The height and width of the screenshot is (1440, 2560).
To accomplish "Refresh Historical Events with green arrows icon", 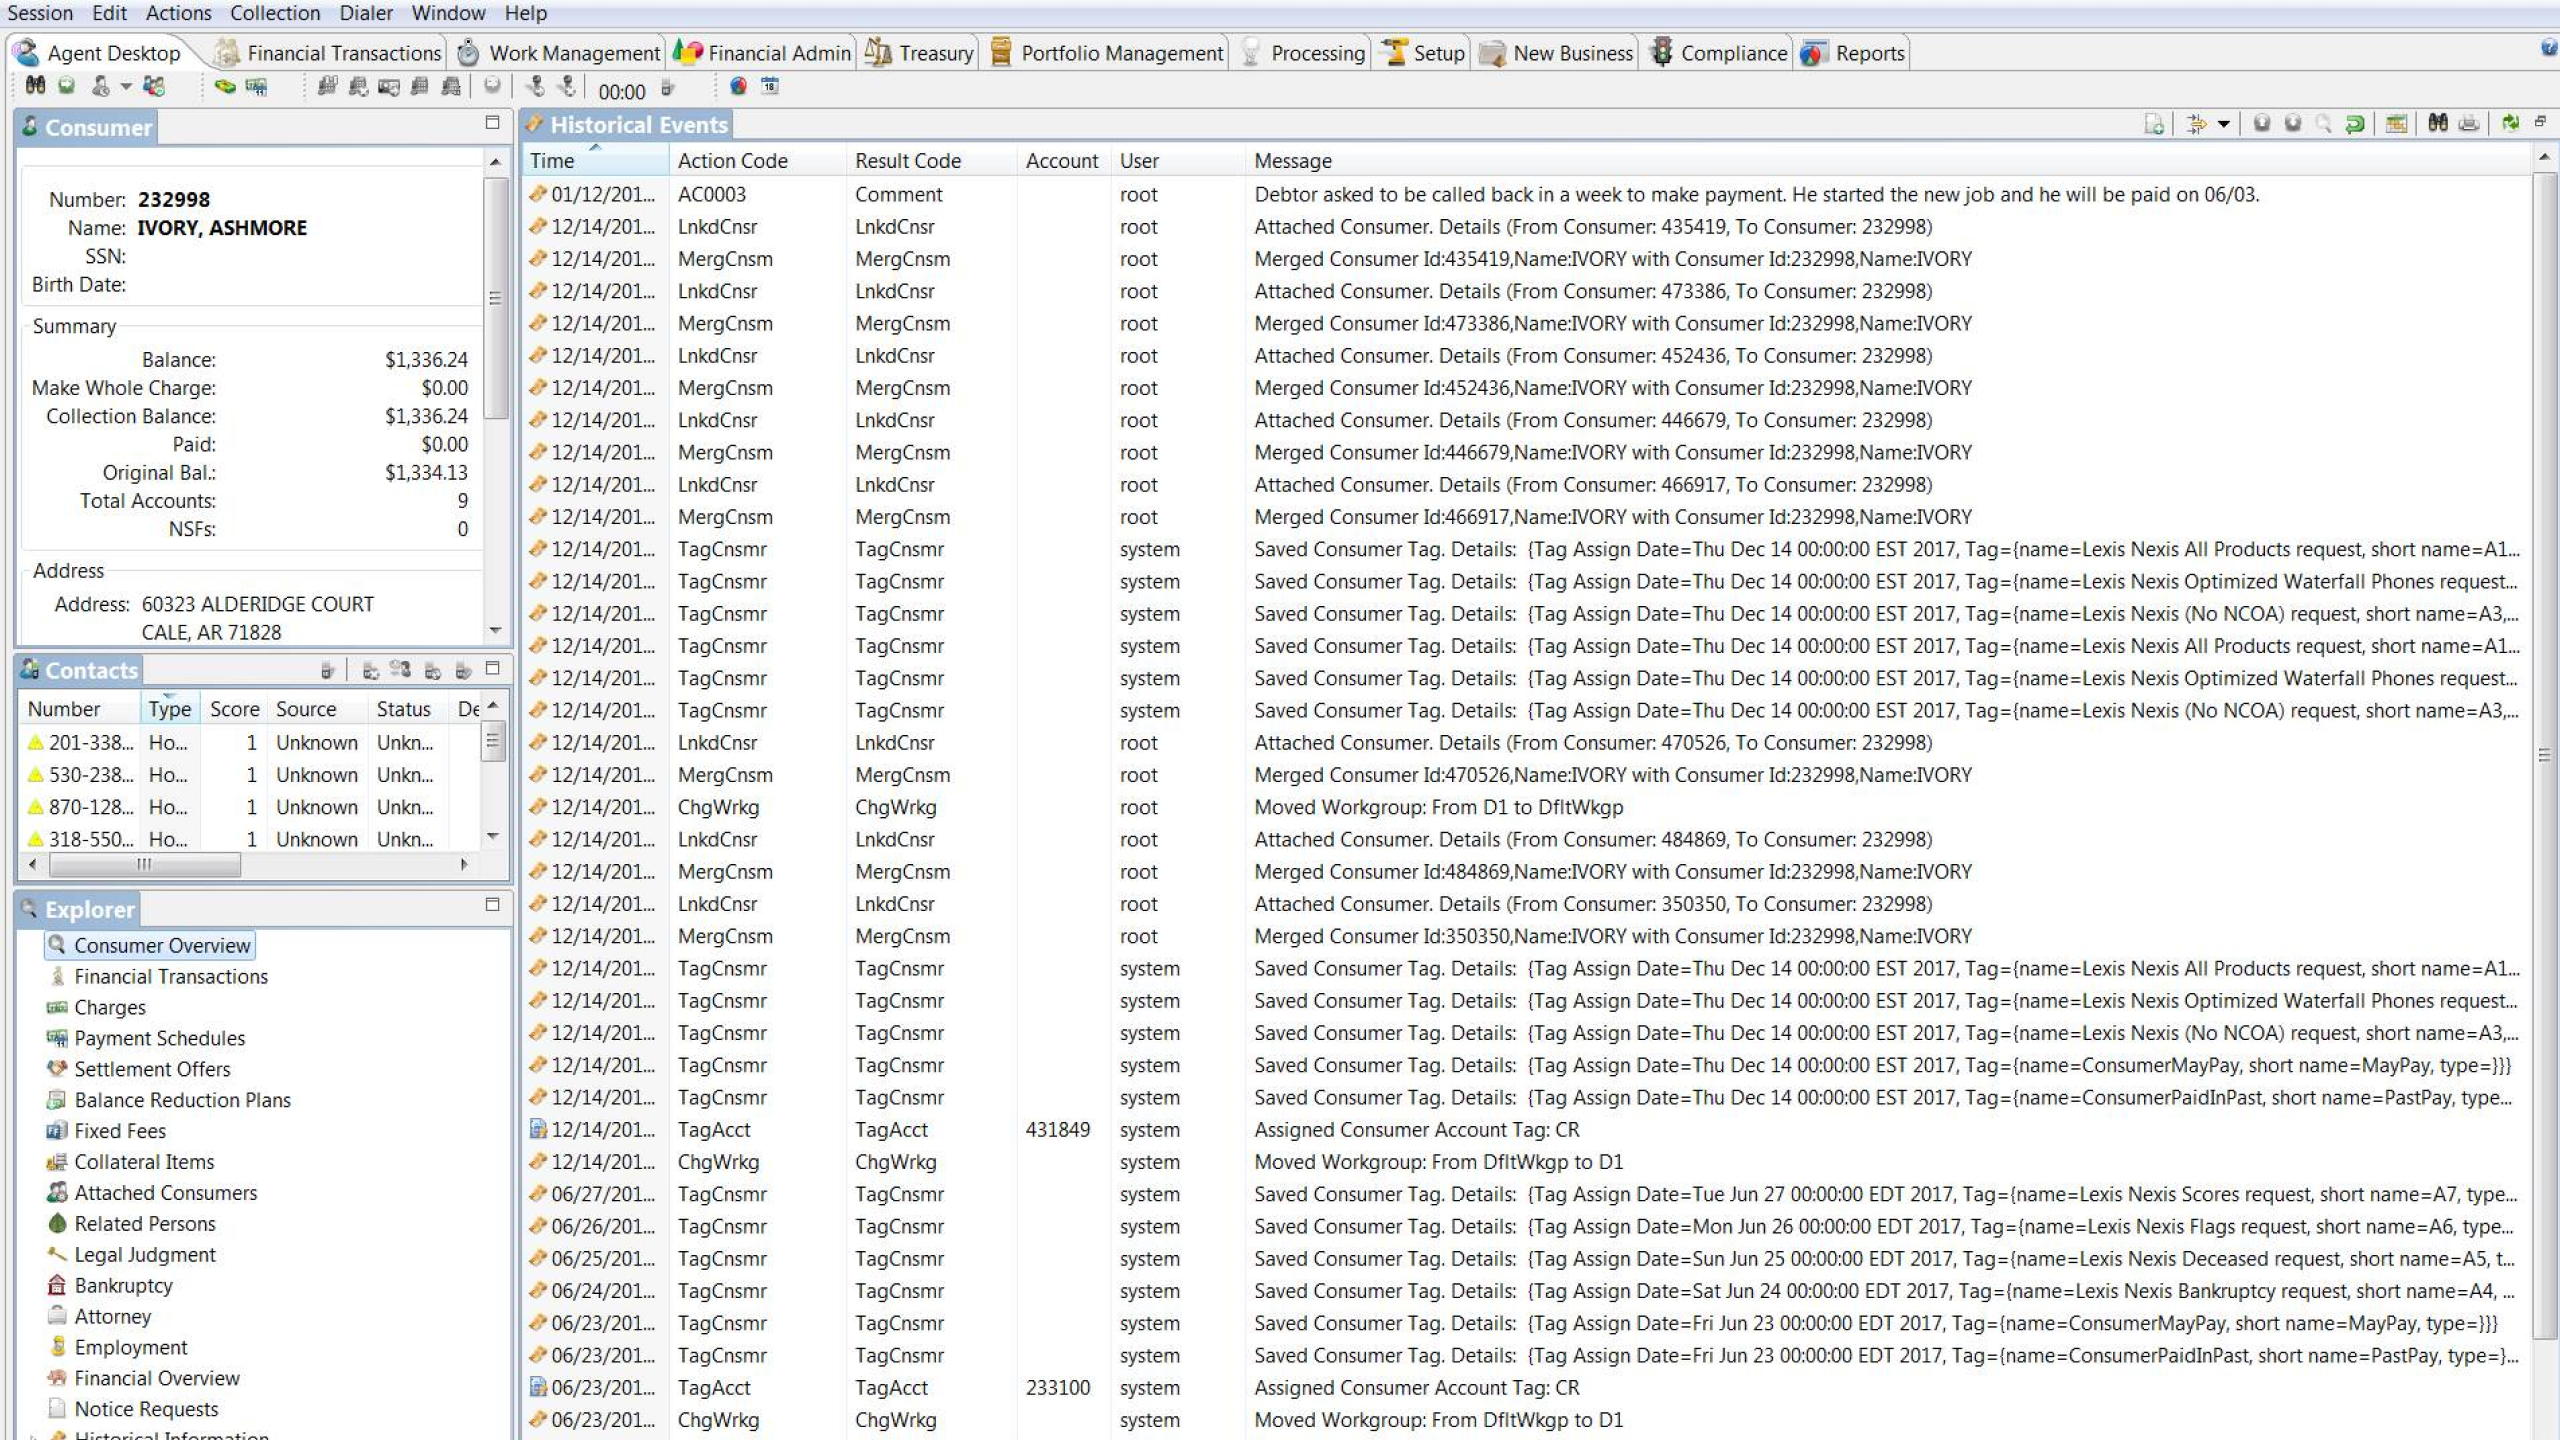I will pyautogui.click(x=2510, y=124).
